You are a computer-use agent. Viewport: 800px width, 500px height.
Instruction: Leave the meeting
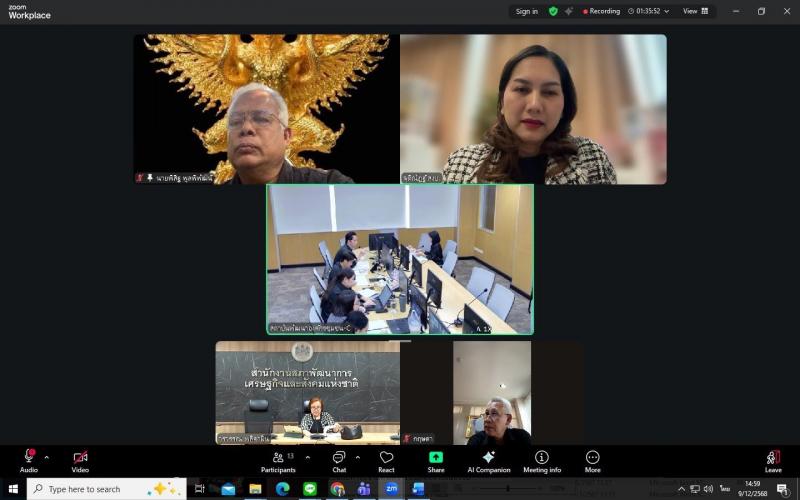pos(773,461)
